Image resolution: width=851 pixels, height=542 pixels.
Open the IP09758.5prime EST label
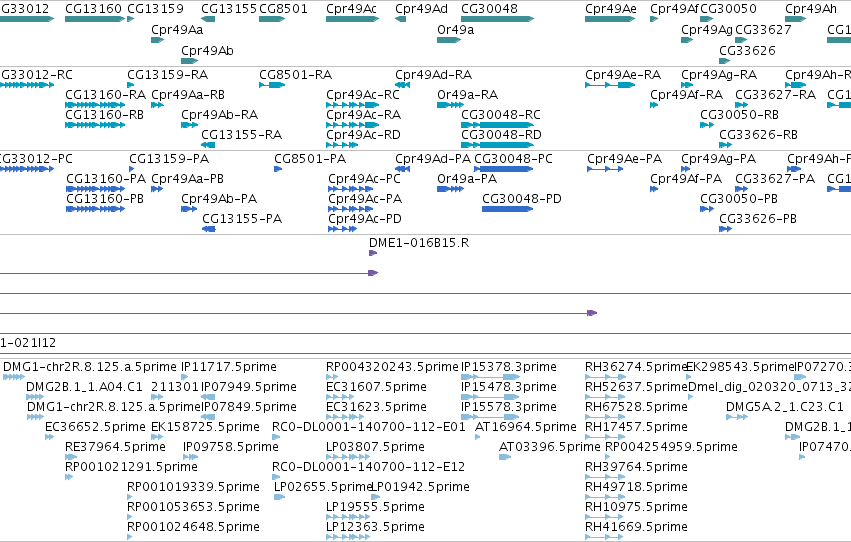(x=231, y=447)
